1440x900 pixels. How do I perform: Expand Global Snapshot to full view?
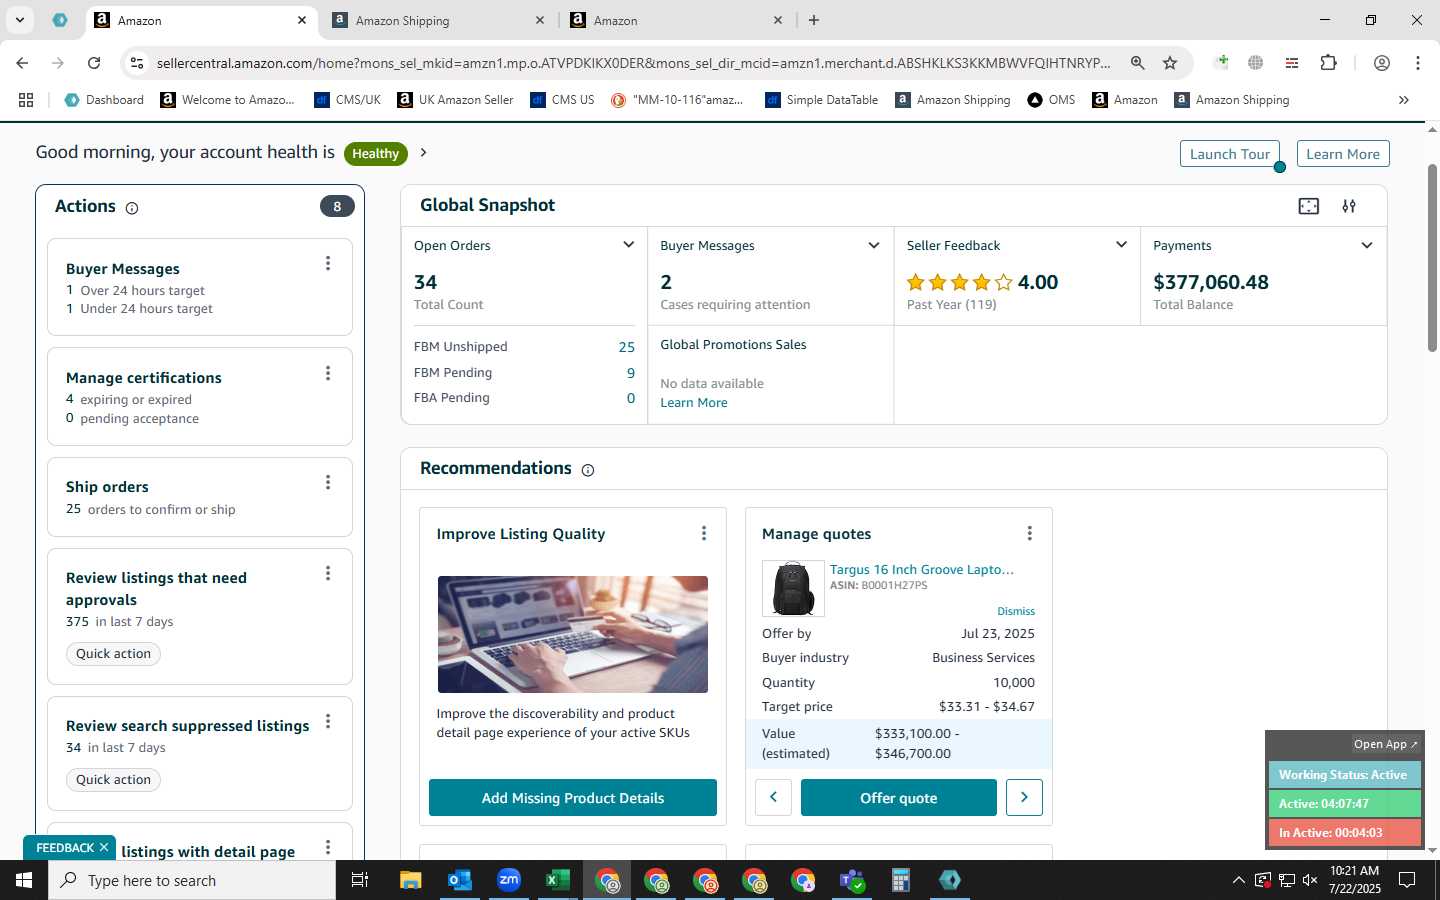1308,206
